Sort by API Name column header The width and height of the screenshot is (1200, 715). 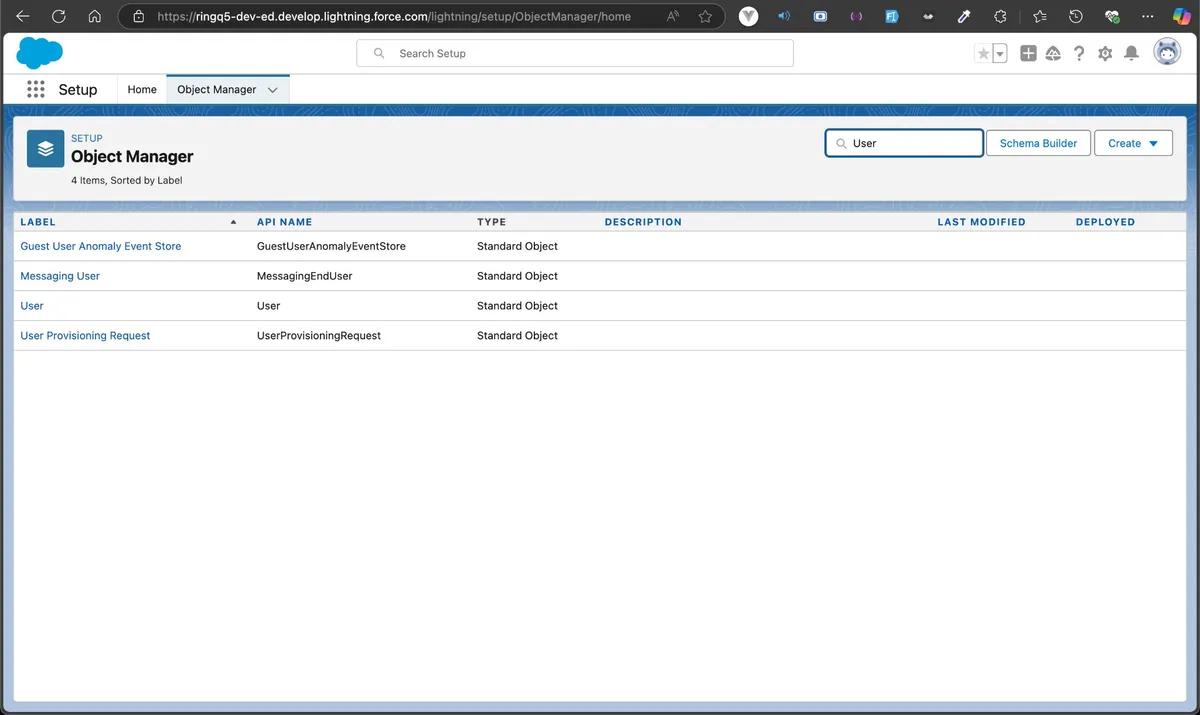coord(284,222)
